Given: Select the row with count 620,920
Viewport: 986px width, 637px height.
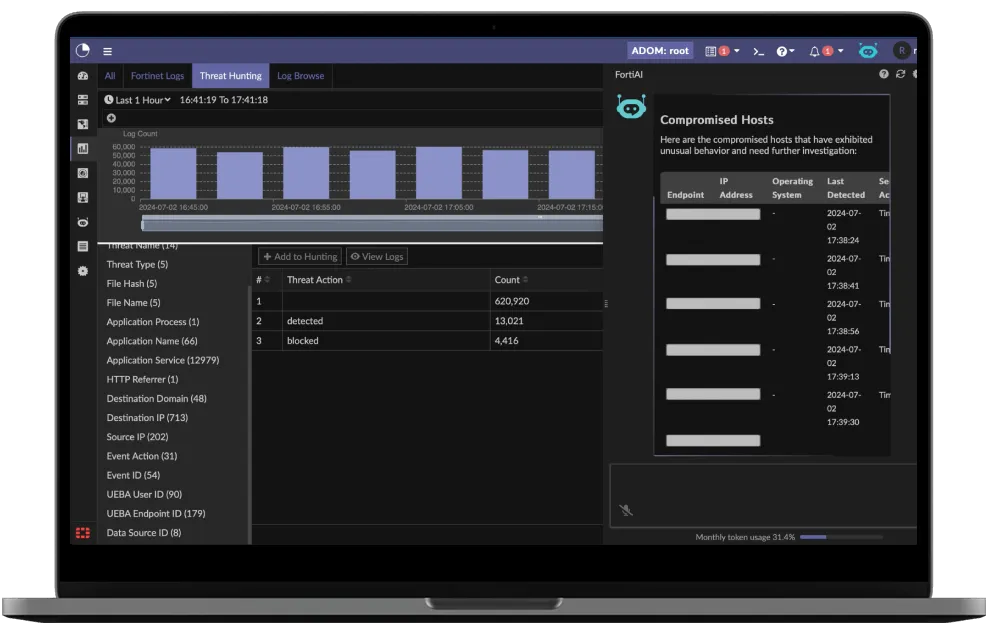Looking at the screenshot, I should [428, 301].
